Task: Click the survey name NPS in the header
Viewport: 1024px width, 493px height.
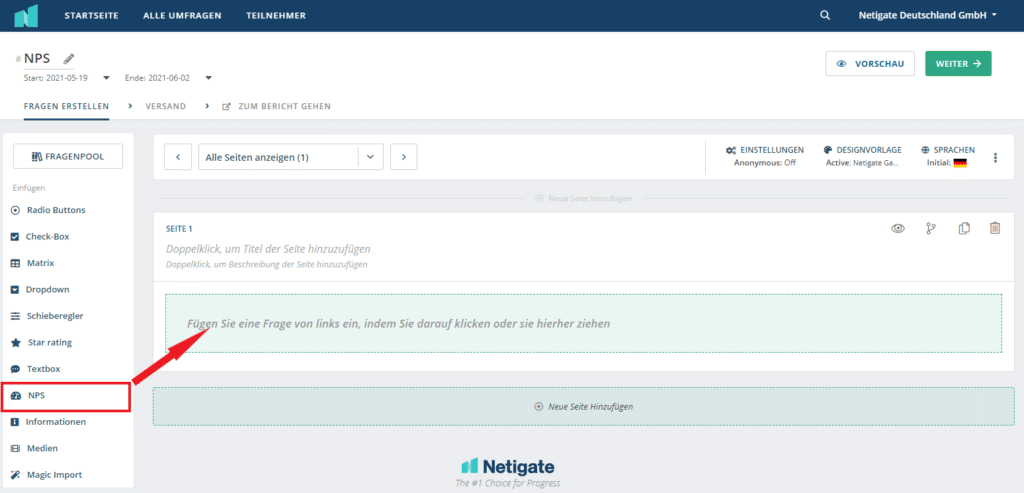Action: click(37, 58)
